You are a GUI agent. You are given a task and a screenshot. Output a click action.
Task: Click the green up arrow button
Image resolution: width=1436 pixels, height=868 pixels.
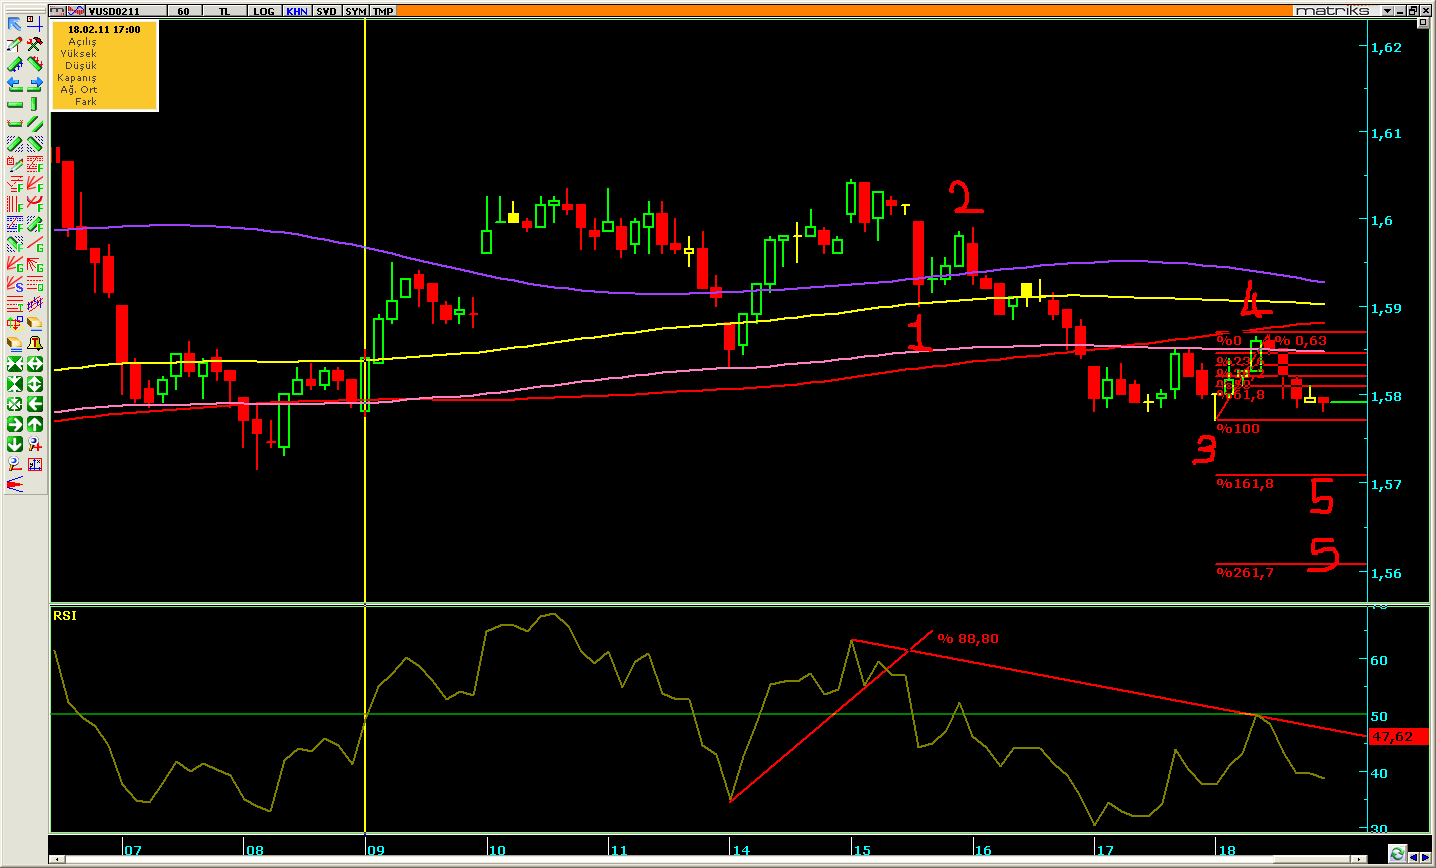click(34, 424)
